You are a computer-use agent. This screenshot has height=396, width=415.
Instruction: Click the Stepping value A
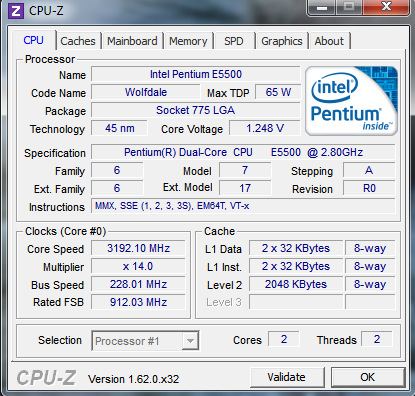click(x=369, y=170)
